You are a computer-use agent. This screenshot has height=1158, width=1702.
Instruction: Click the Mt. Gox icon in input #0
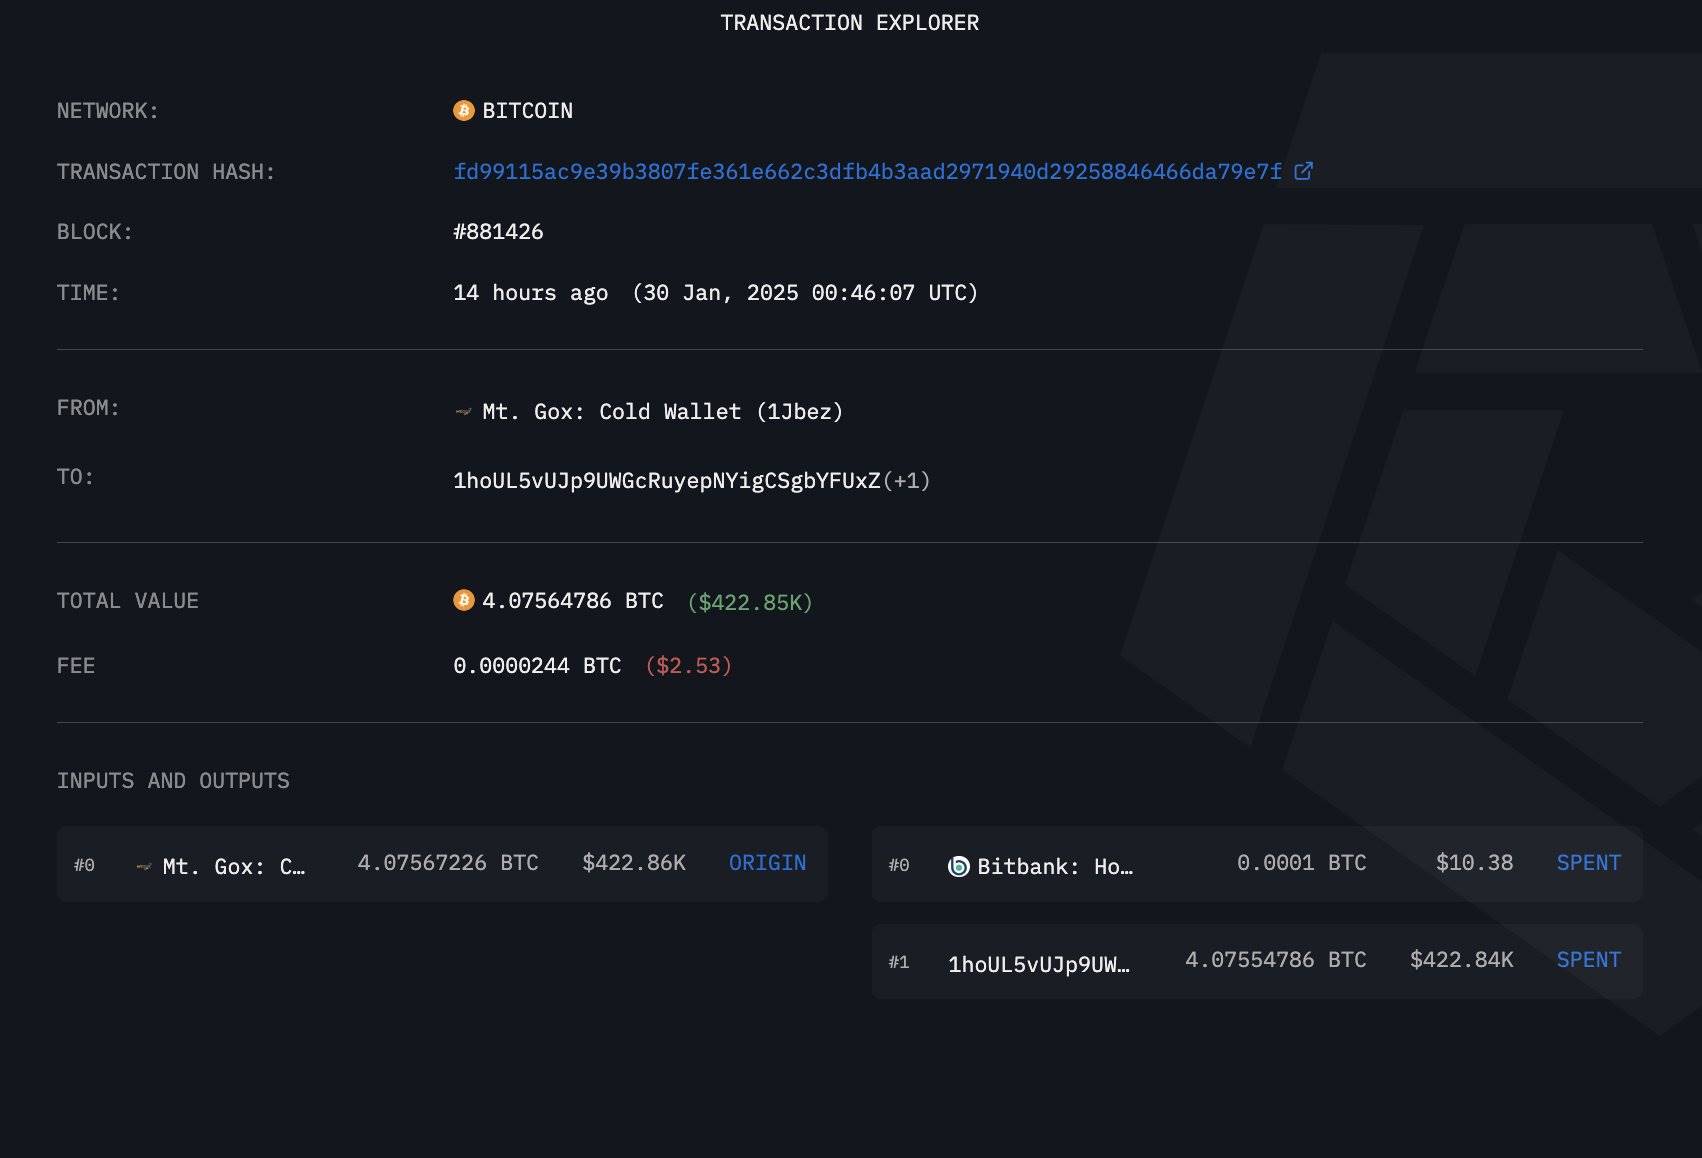pos(142,864)
